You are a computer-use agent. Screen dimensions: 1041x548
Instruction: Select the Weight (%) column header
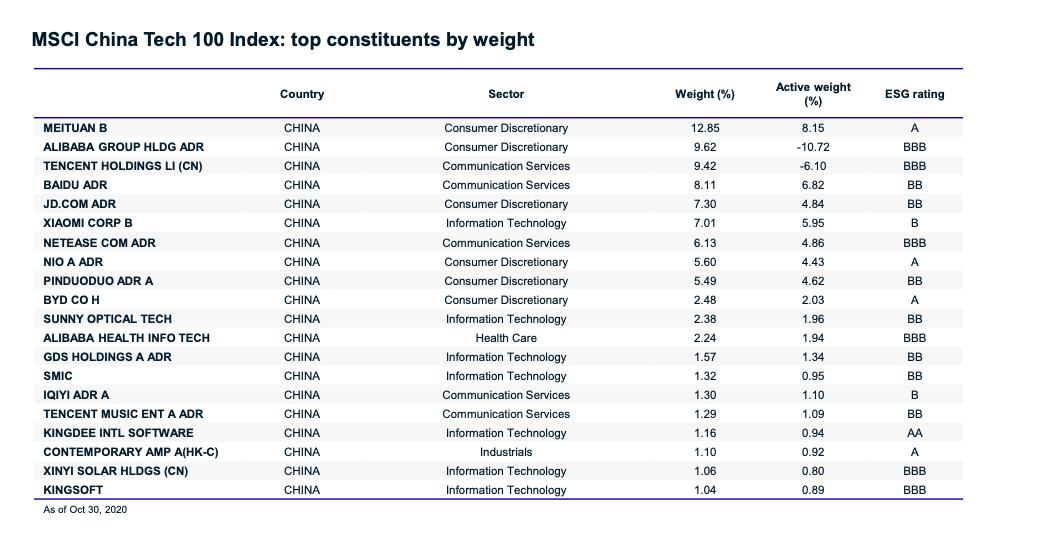(x=704, y=94)
